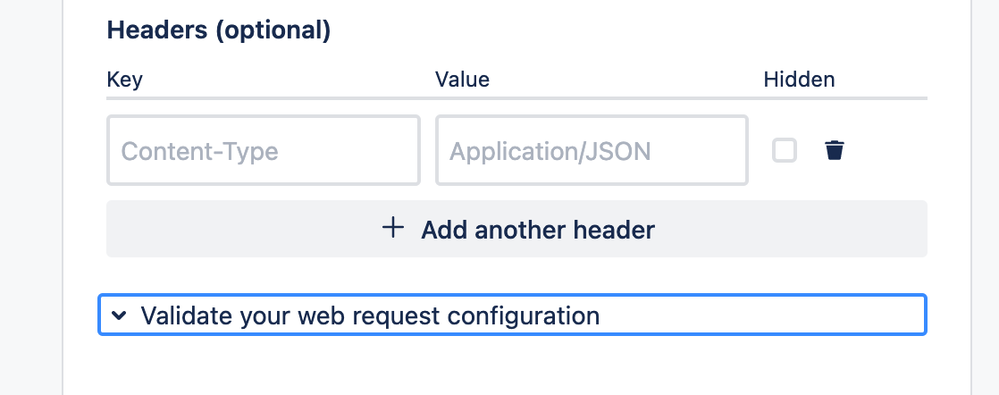Add another header

tap(517, 229)
